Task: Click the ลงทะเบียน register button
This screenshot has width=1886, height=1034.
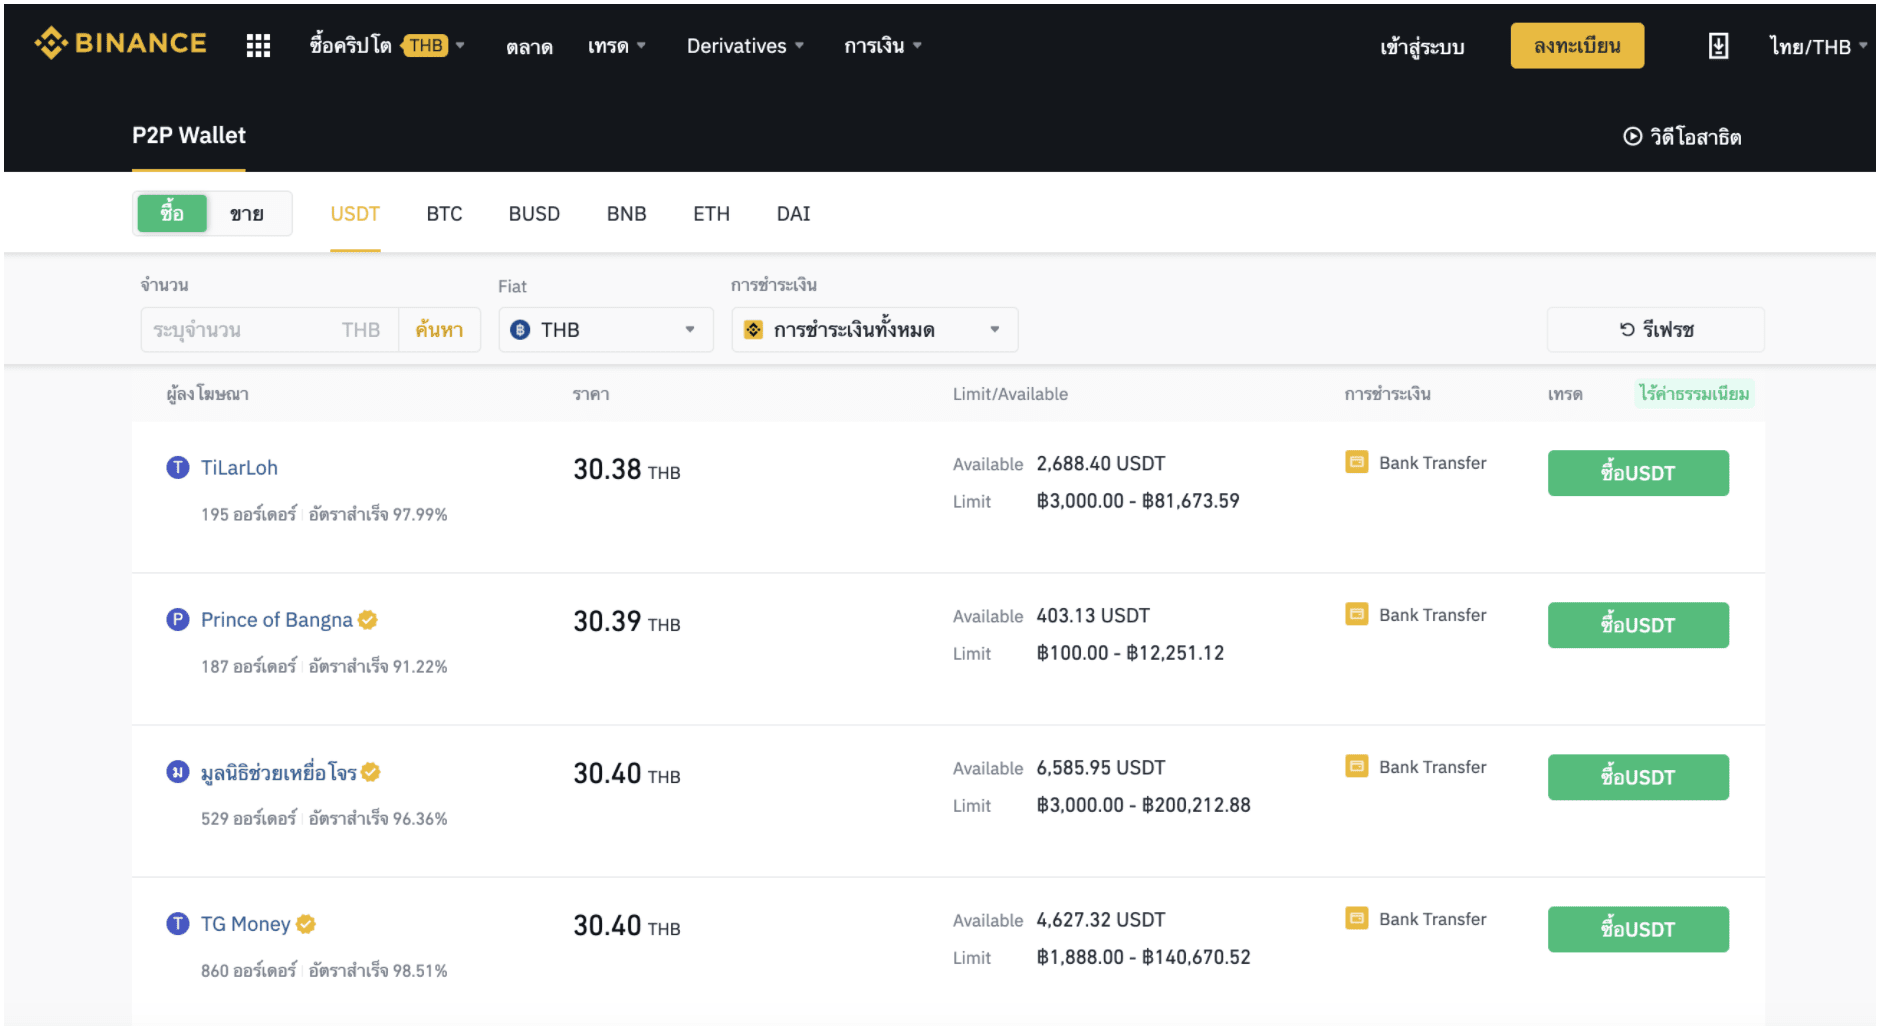Action: (x=1577, y=46)
